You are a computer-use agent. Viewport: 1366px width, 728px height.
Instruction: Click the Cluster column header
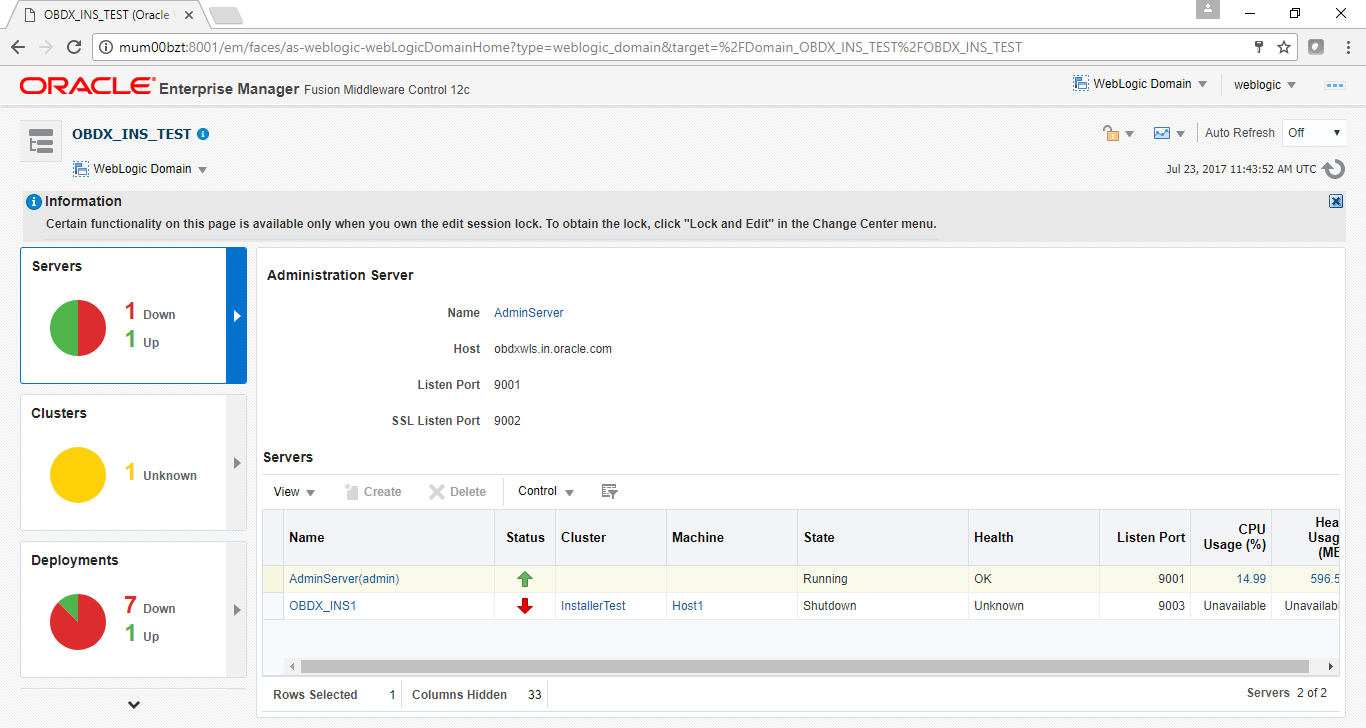(x=611, y=537)
